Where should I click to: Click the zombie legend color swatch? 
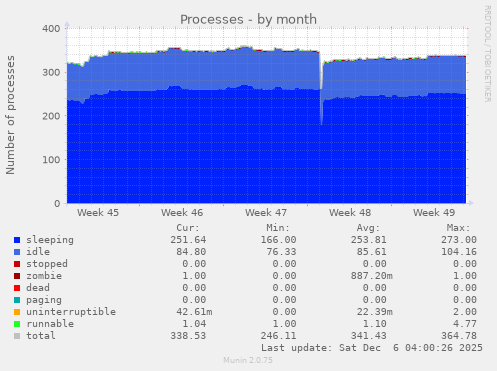[17, 276]
